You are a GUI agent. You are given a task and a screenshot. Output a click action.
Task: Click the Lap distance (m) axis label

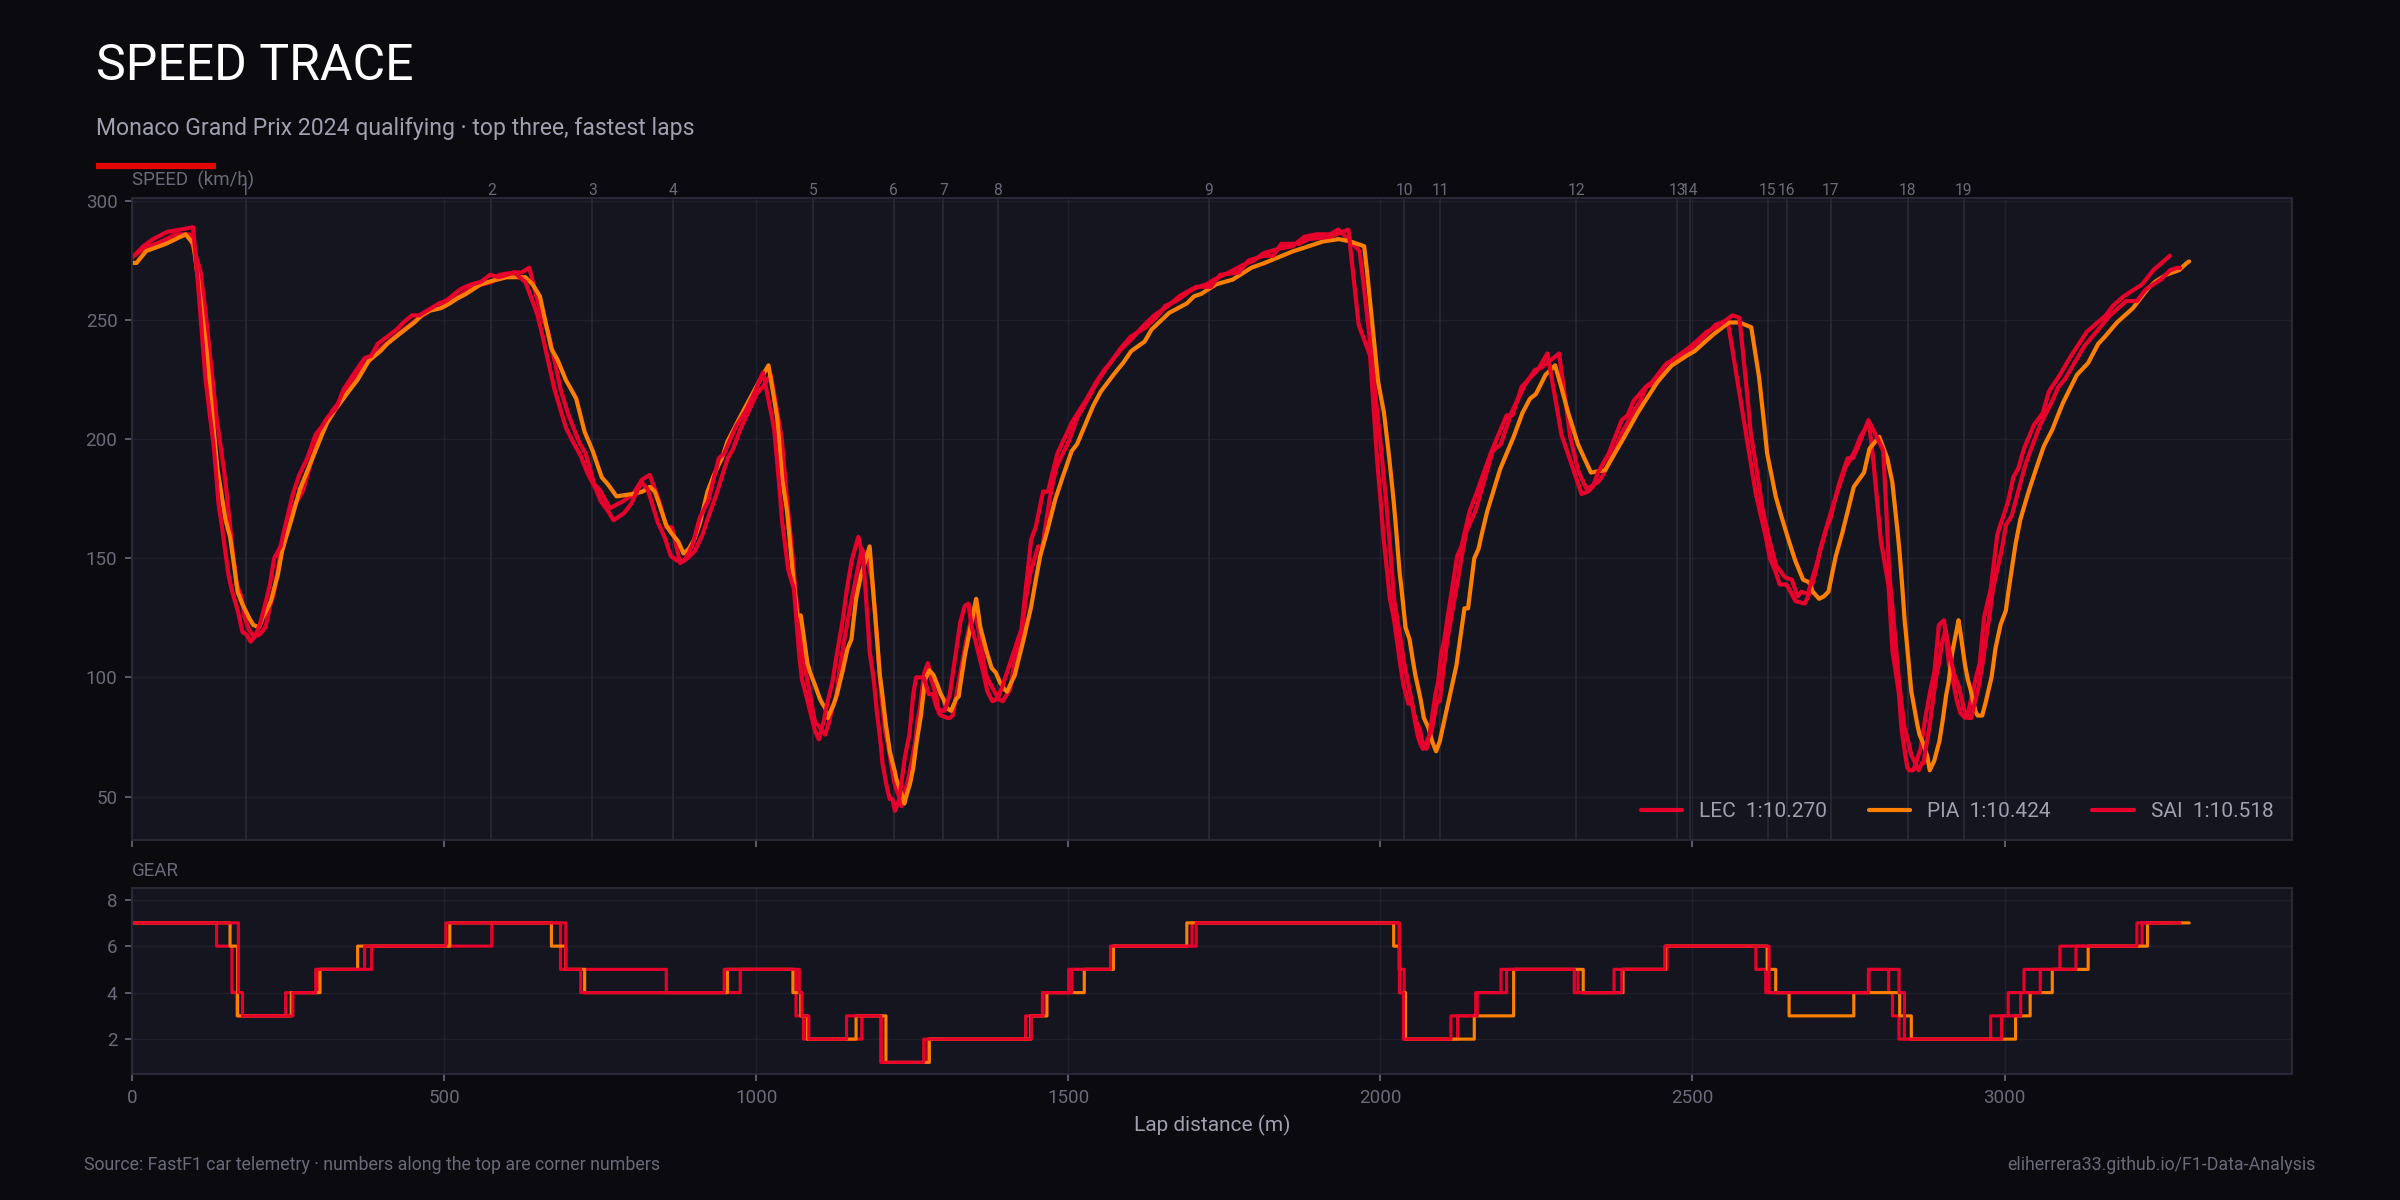1212,1124
